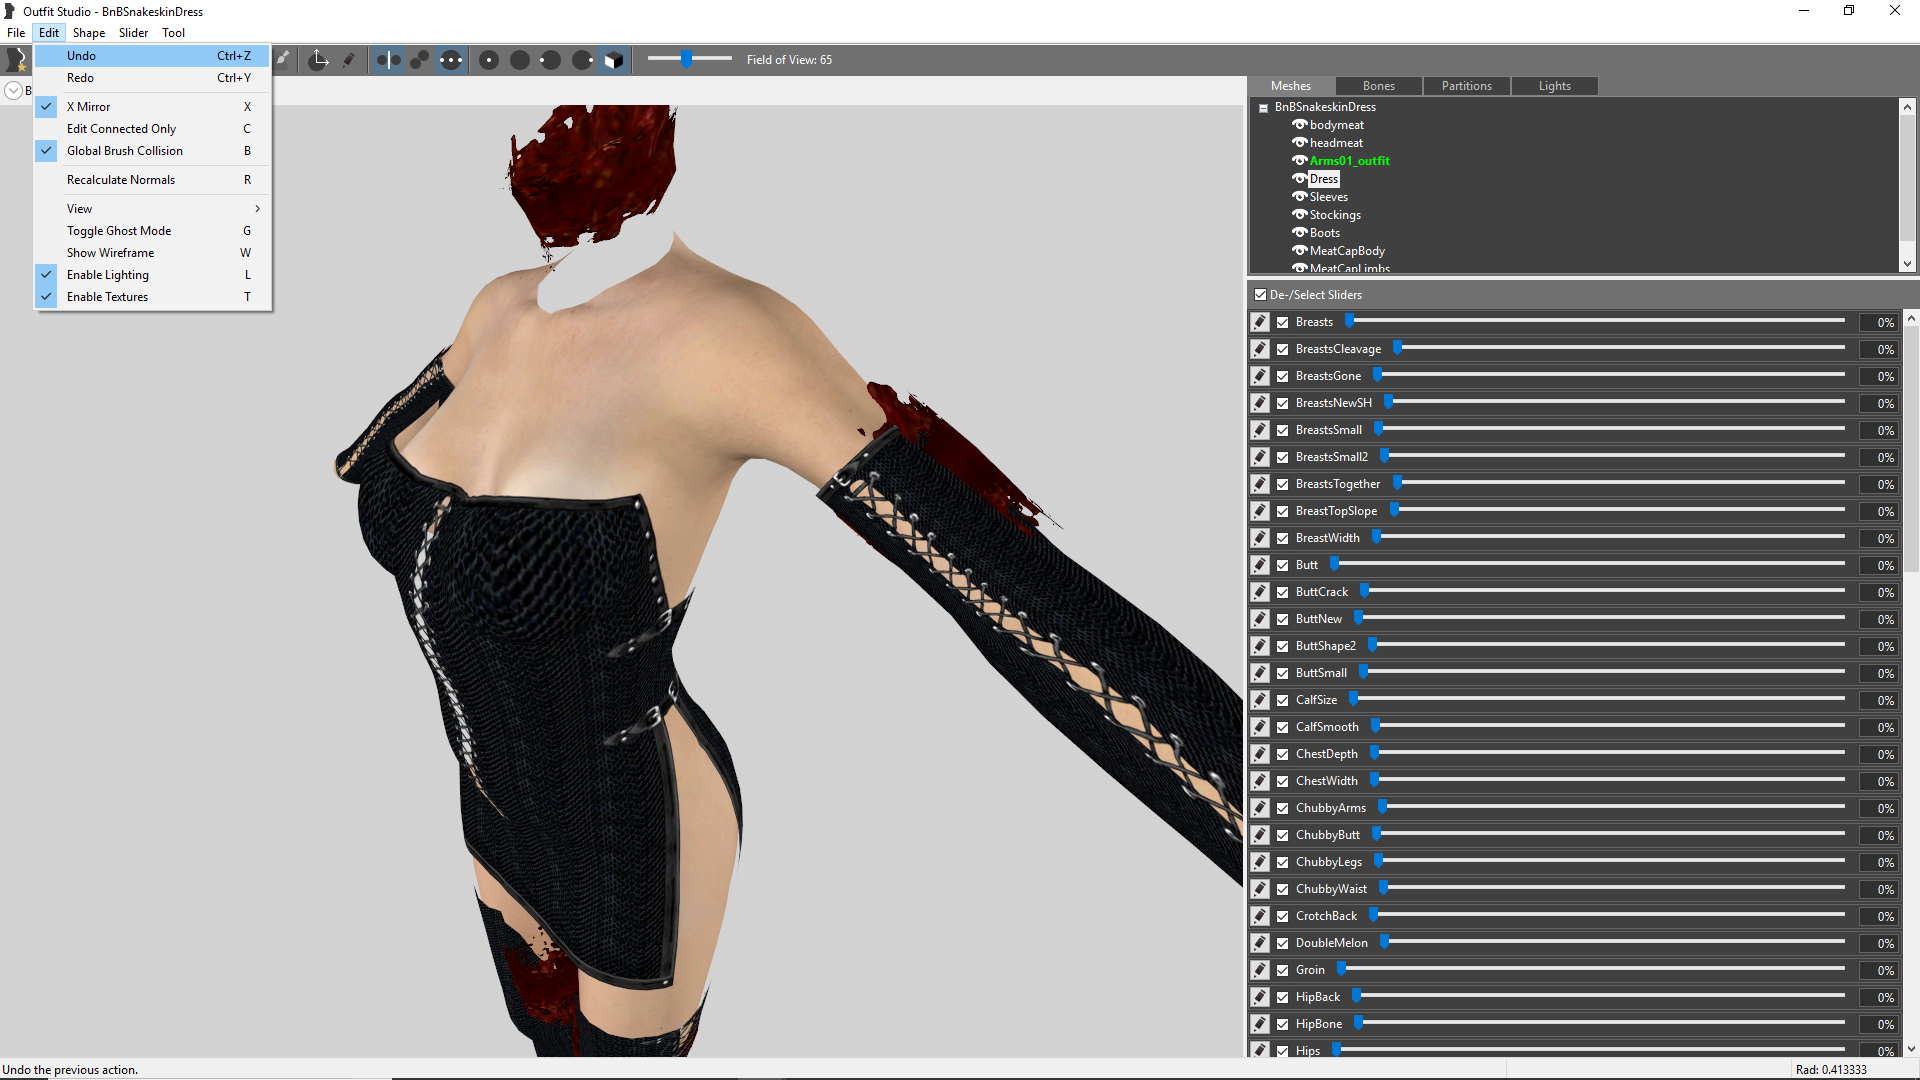The width and height of the screenshot is (1920, 1080).
Task: Click pencil edit icon for DoubleMelon
Action: pos(1260,943)
